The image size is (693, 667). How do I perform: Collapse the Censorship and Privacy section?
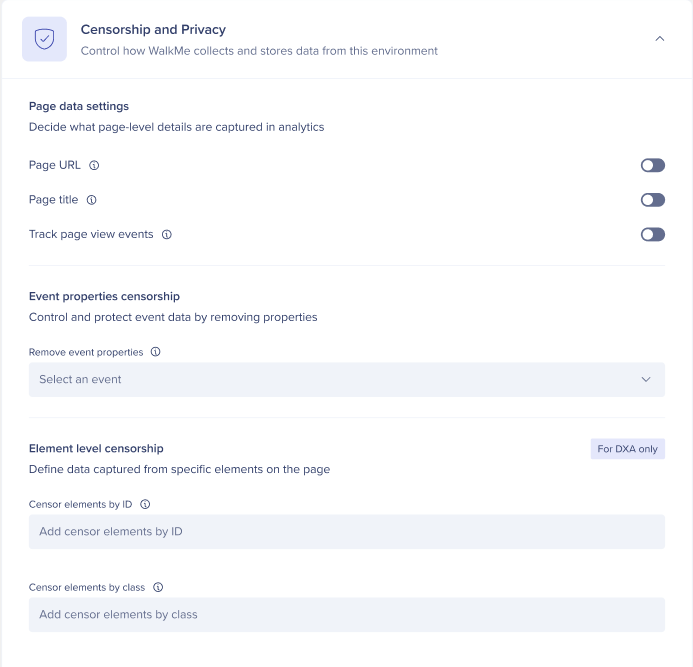point(659,39)
